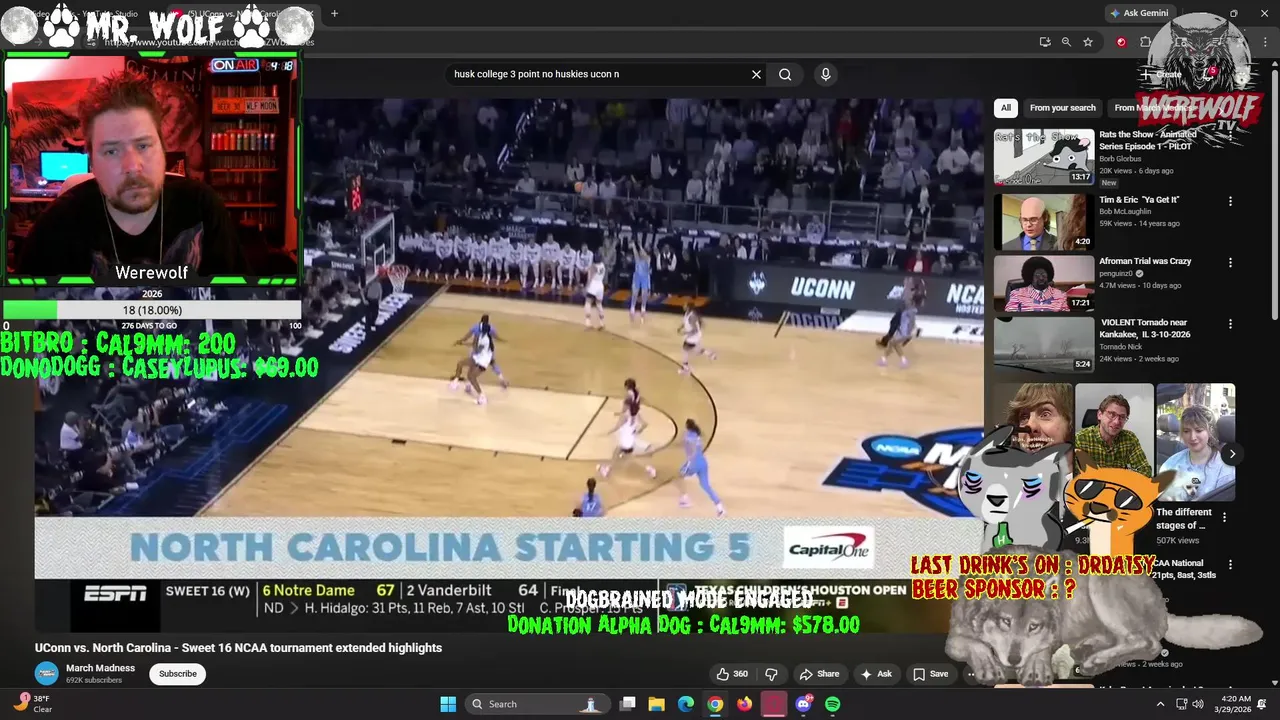Open more options for VIOLENT Tornado video

pos(1230,324)
